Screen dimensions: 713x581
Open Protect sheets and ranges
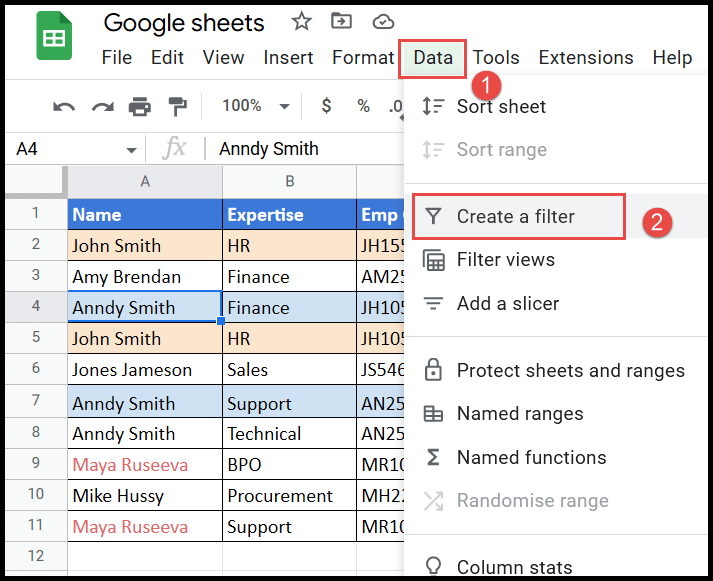556,370
